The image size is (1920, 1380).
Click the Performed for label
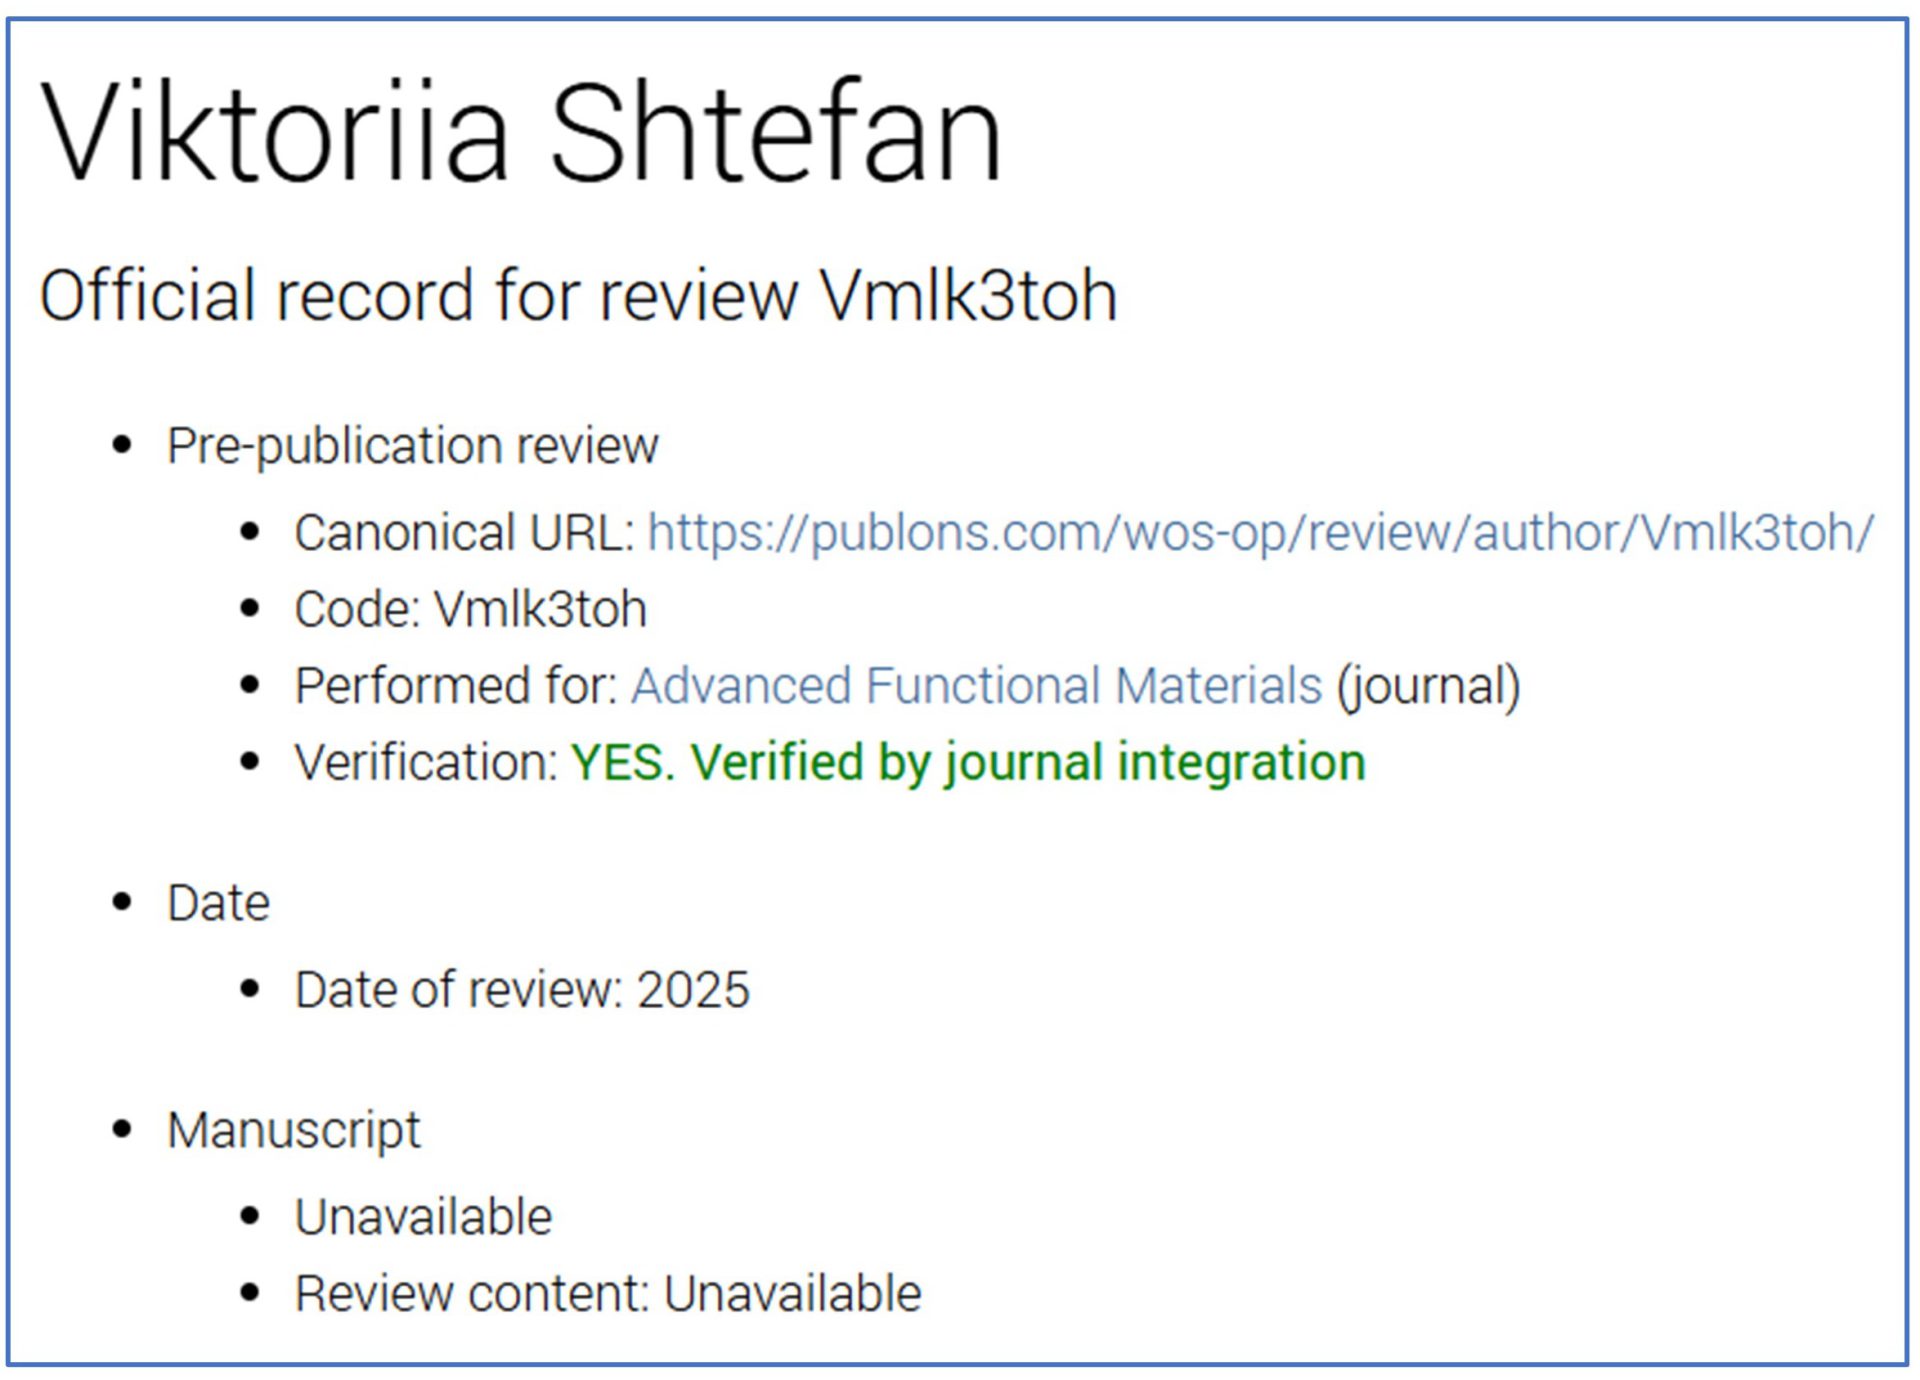[x=456, y=686]
